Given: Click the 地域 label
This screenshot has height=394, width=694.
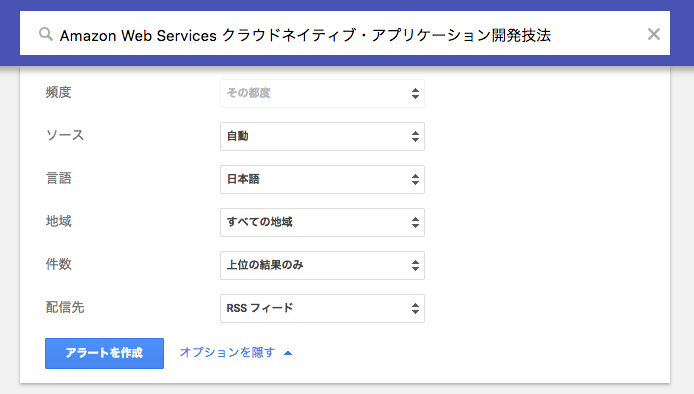Looking at the screenshot, I should 58,221.
